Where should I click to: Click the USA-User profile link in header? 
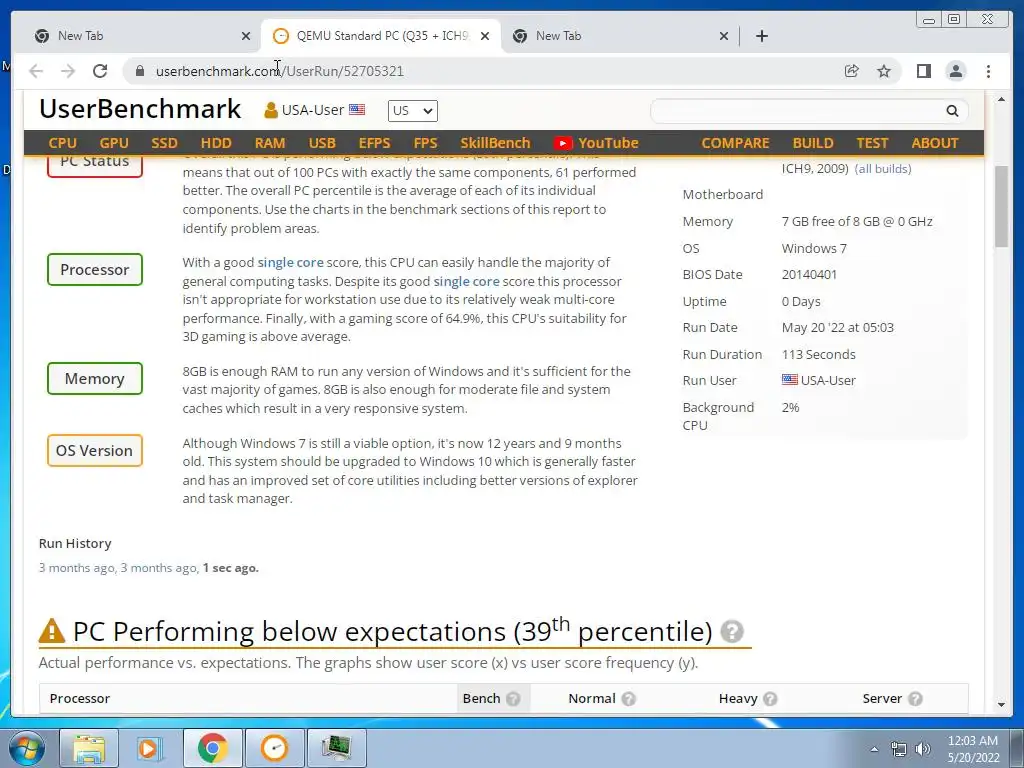(x=314, y=110)
